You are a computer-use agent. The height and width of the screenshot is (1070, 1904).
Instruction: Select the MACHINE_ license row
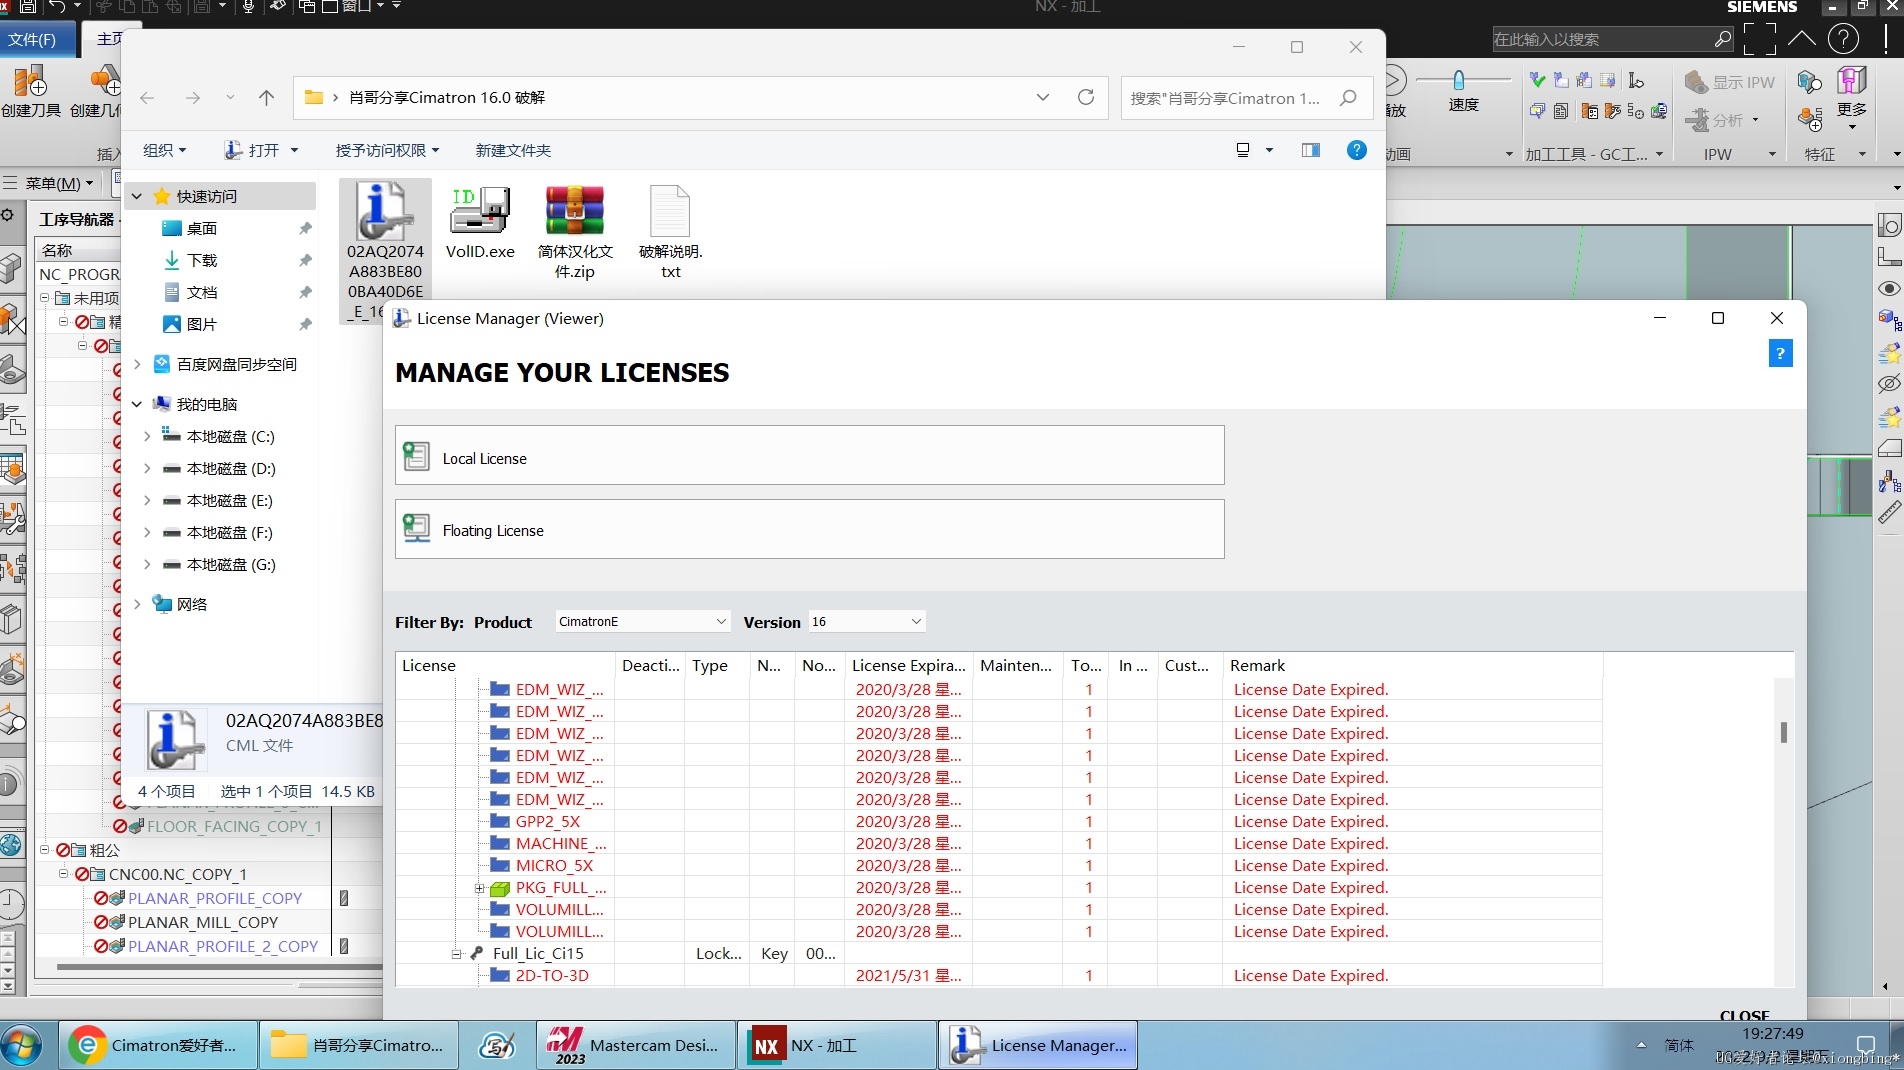(998, 844)
